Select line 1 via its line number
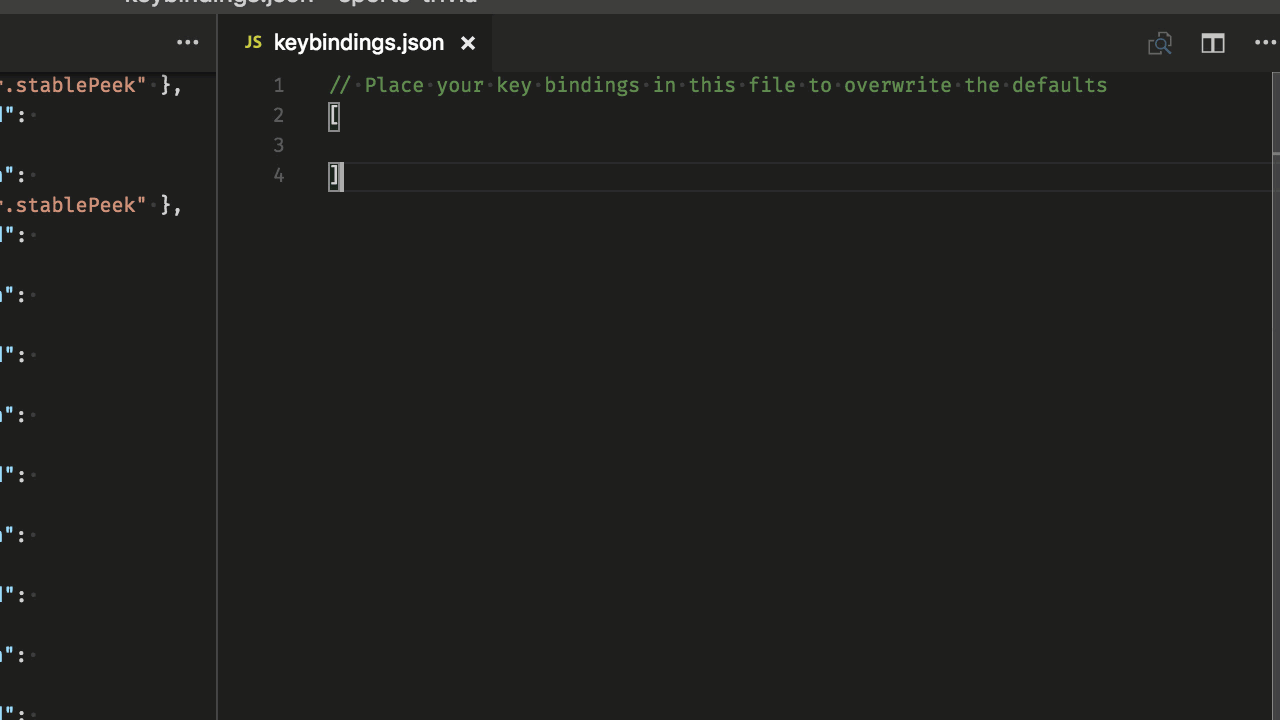 click(x=279, y=85)
